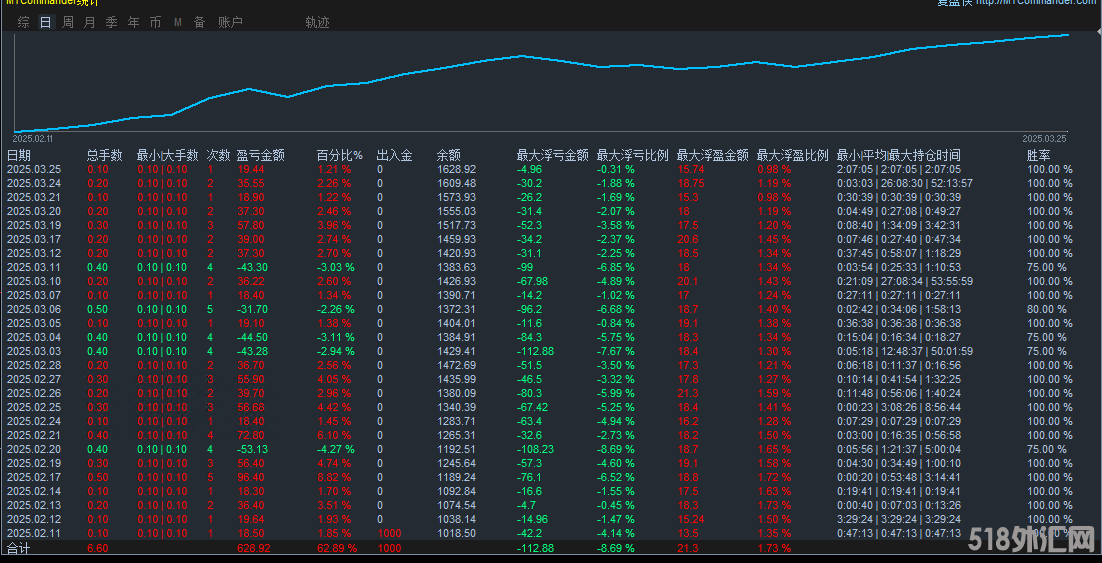The width and height of the screenshot is (1102, 563).
Task: Click the 胜率 win rate column header
Action: (1038, 155)
